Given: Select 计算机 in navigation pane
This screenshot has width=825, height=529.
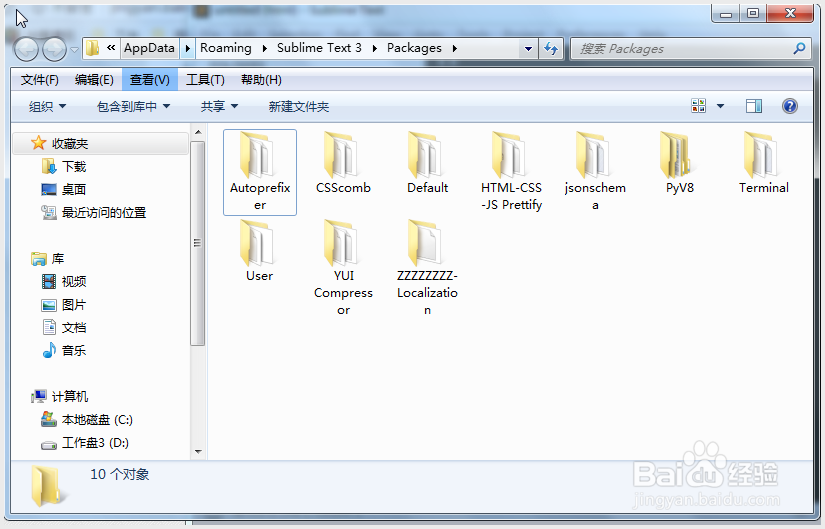Looking at the screenshot, I should coord(59,396).
